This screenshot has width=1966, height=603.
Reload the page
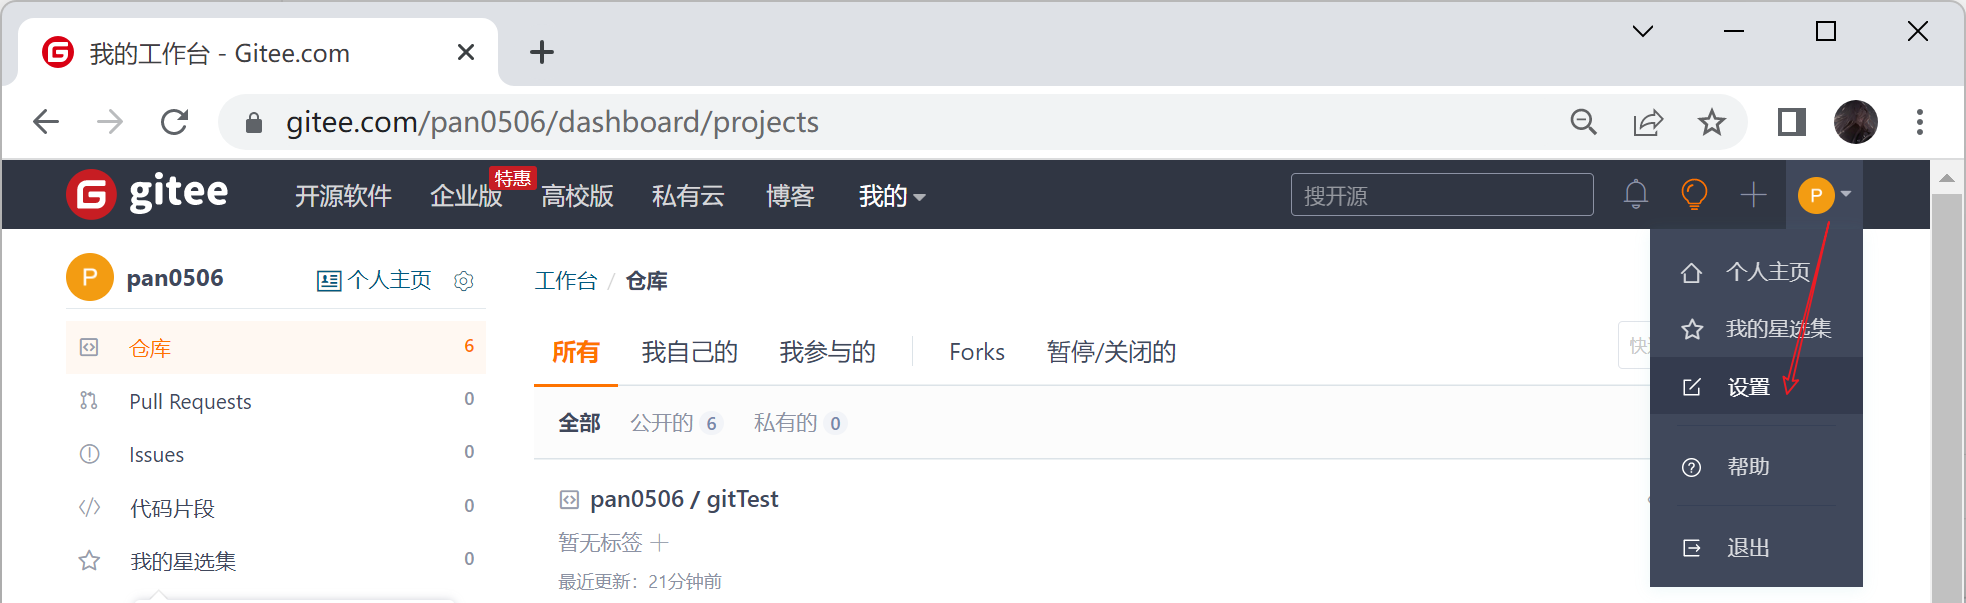click(x=175, y=122)
